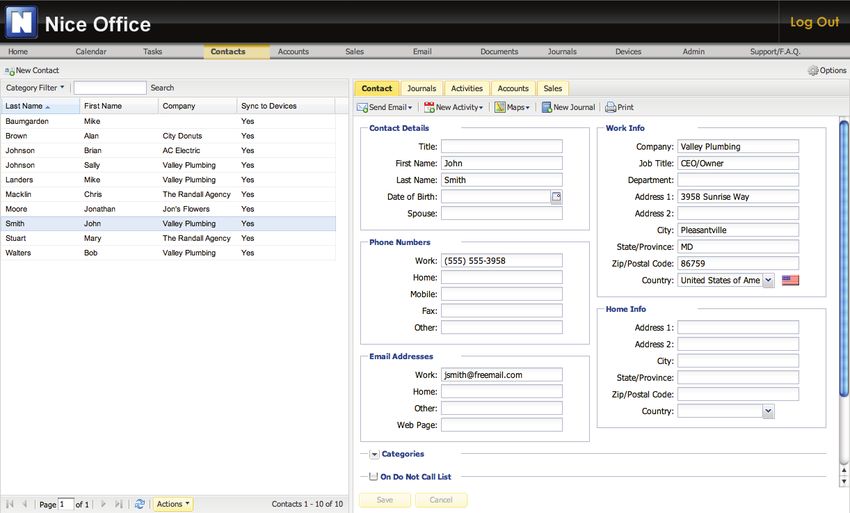
Task: Open the Options gear icon
Action: click(813, 70)
